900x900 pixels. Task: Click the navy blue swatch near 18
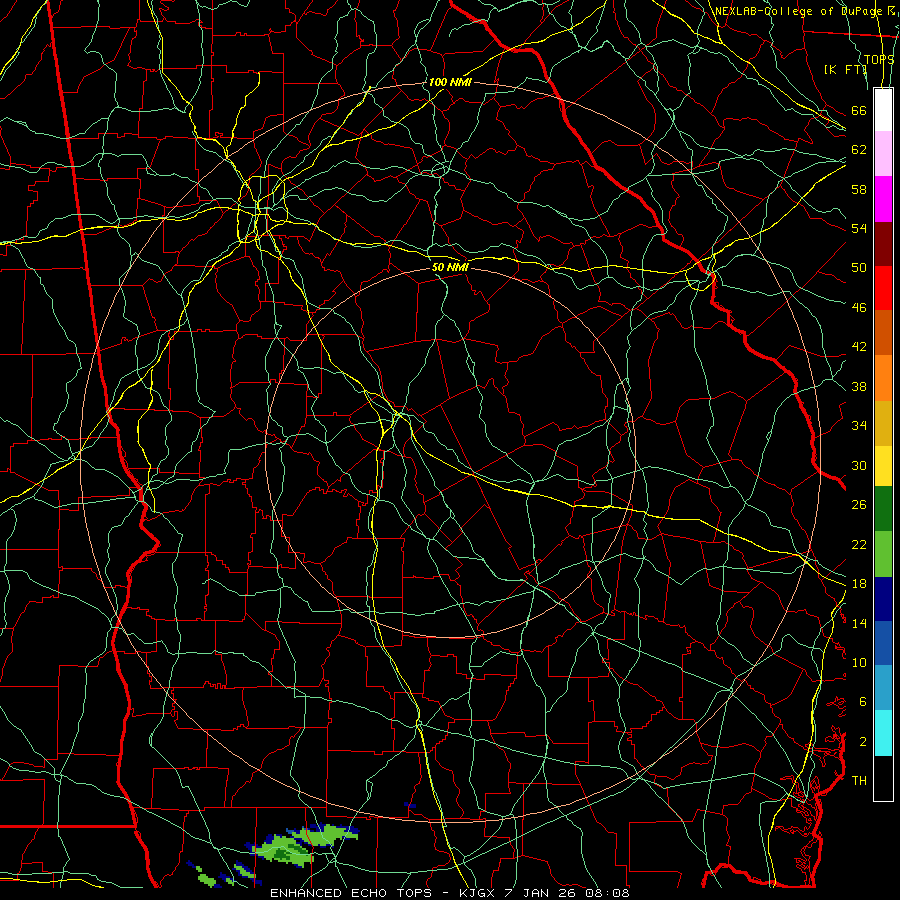coord(883,599)
